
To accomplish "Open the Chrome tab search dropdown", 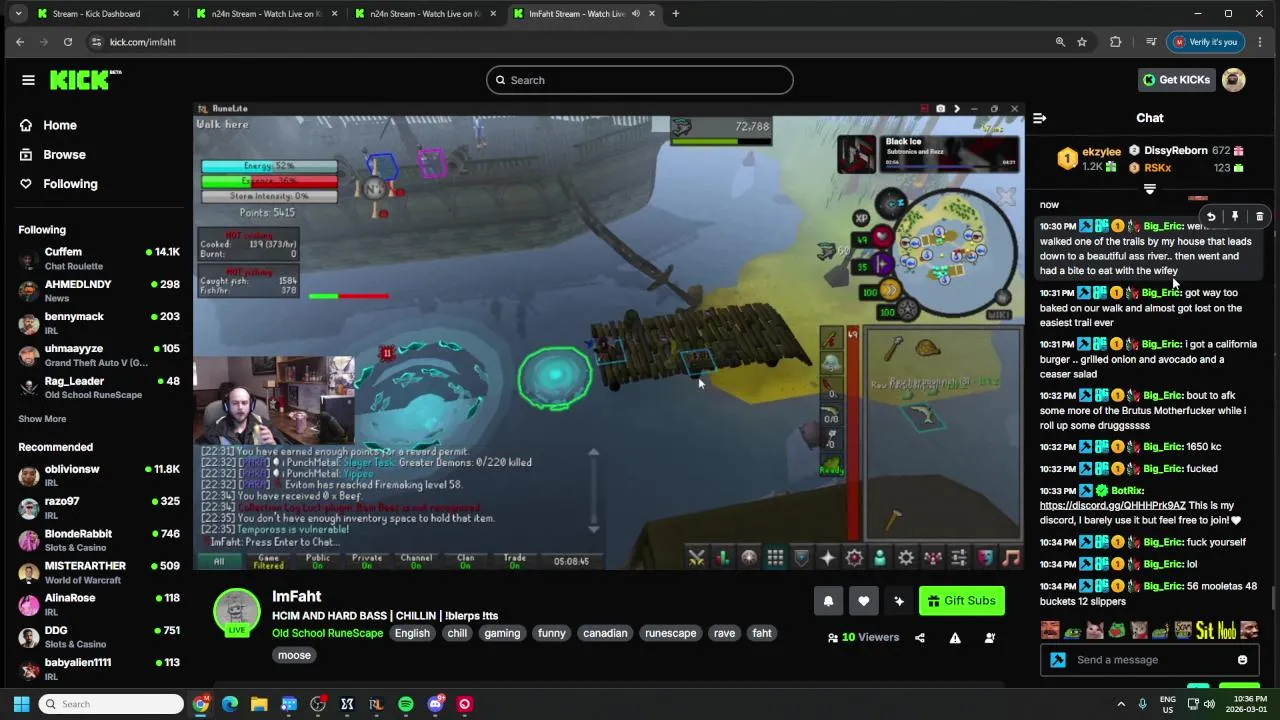I will coord(18,14).
